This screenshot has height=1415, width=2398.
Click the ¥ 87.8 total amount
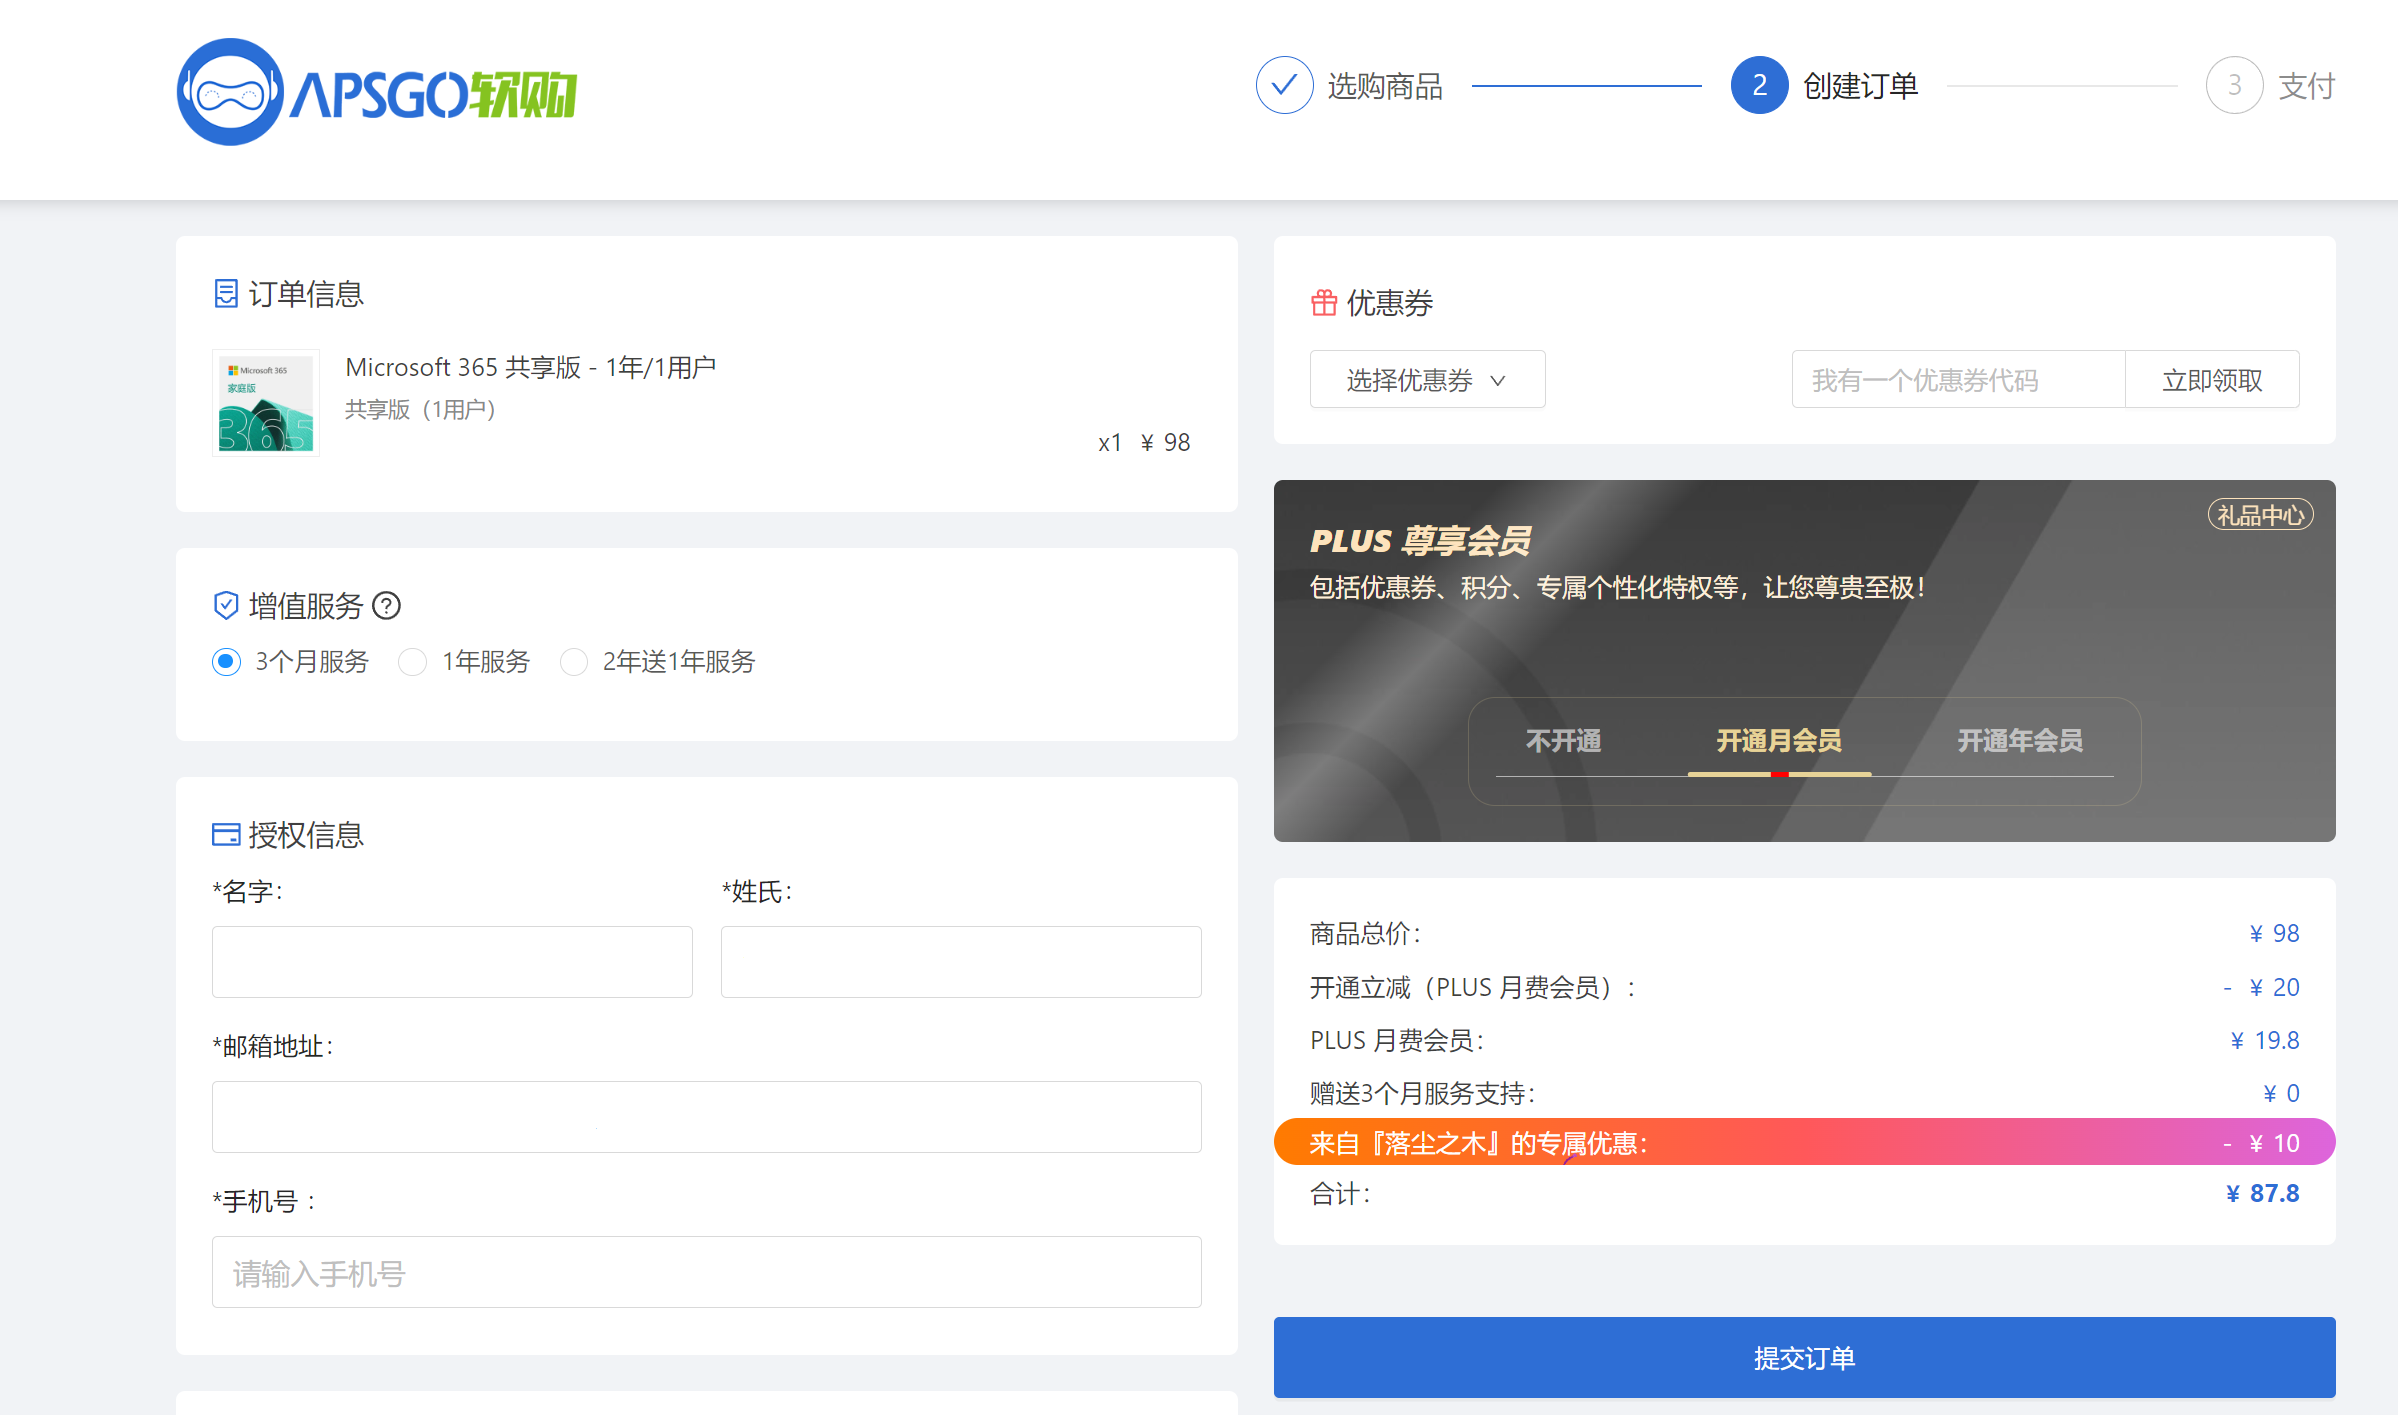tap(2262, 1193)
